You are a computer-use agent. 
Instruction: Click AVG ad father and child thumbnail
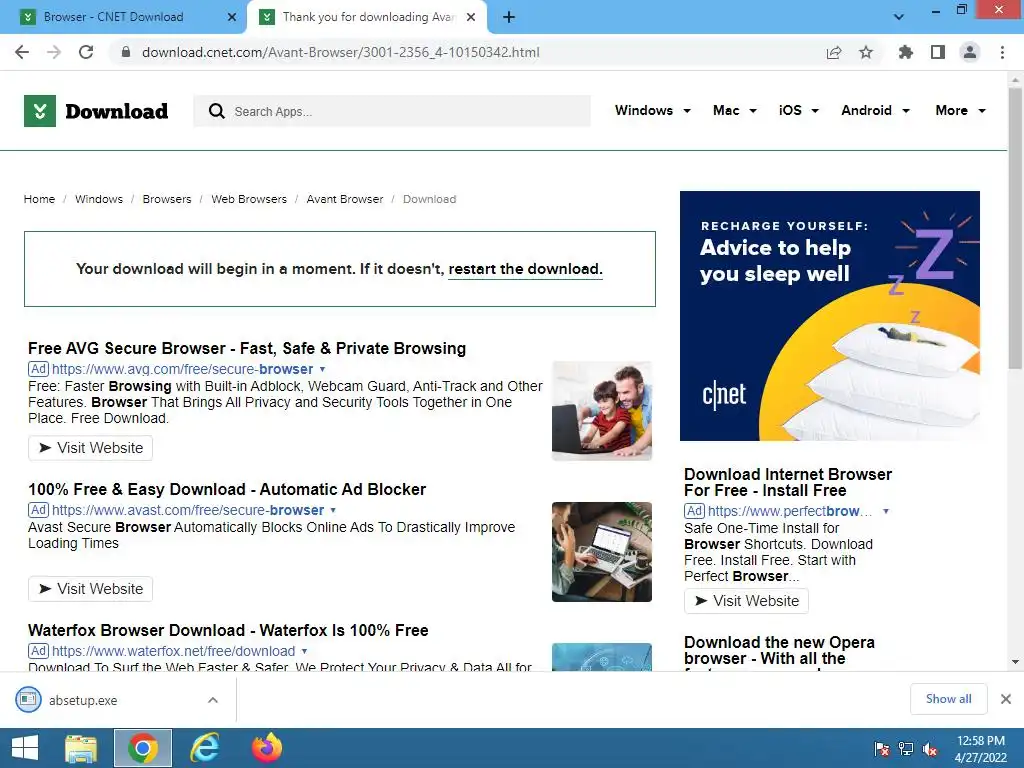601,411
